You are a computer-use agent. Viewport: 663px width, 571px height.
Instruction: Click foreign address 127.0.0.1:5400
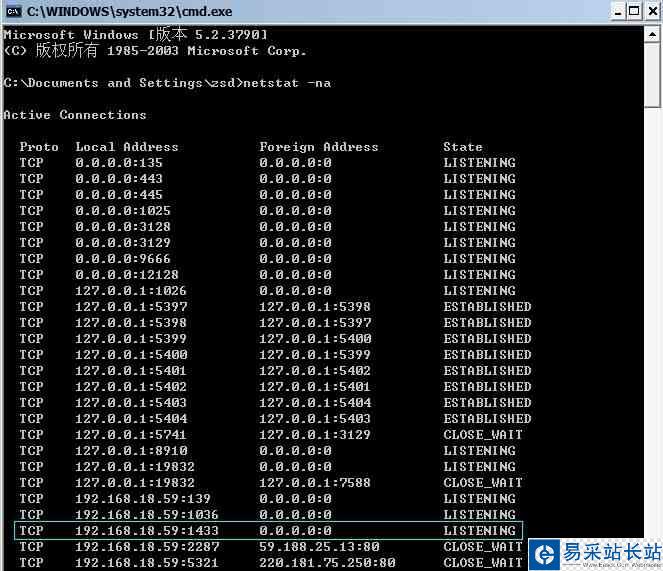(315, 339)
